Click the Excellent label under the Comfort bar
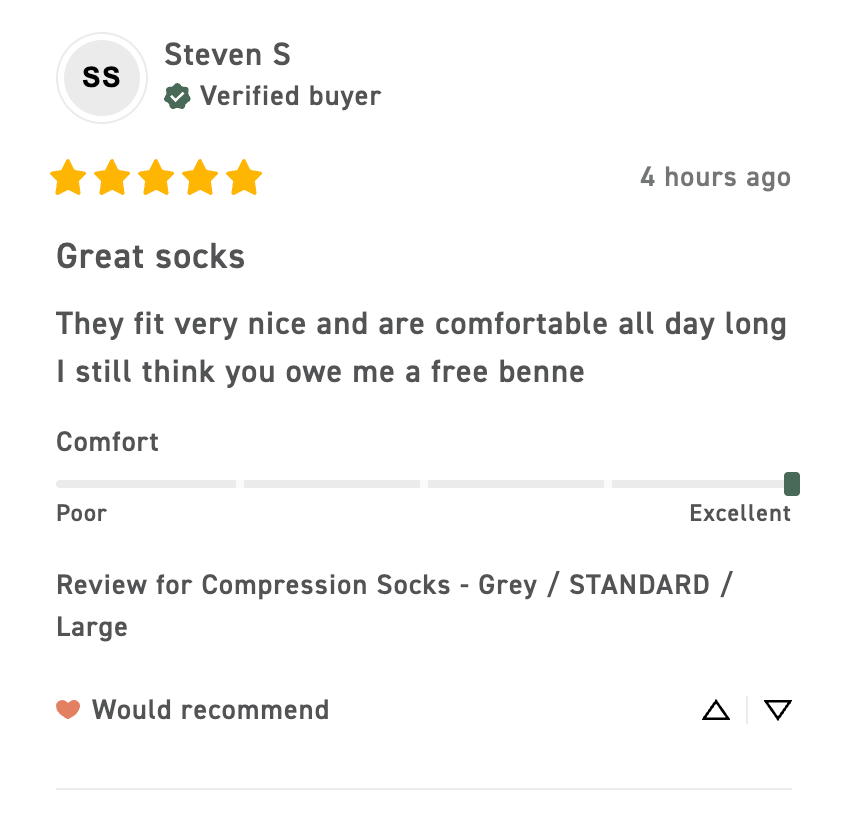This screenshot has height=824, width=848. (740, 514)
